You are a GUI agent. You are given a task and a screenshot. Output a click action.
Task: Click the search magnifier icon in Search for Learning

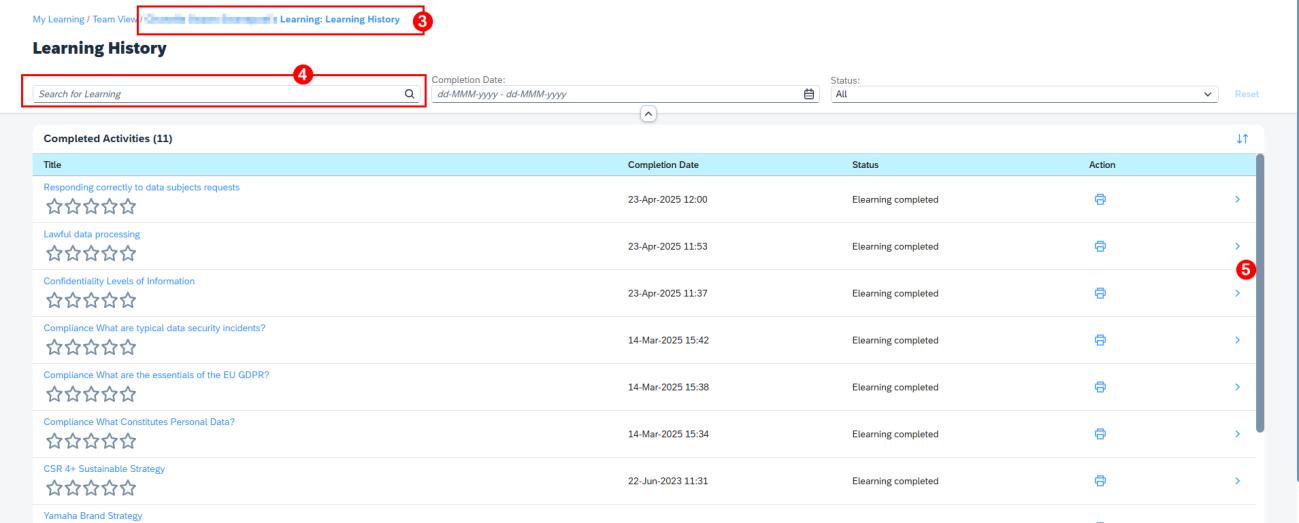408,94
